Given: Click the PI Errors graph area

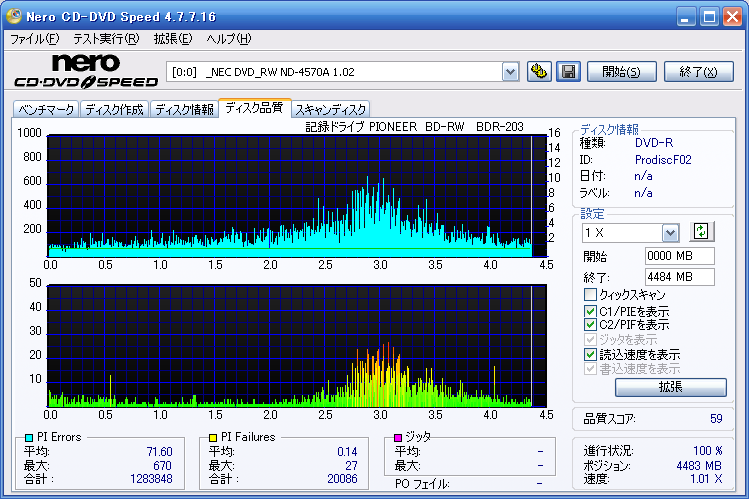Looking at the screenshot, I should [x=297, y=196].
